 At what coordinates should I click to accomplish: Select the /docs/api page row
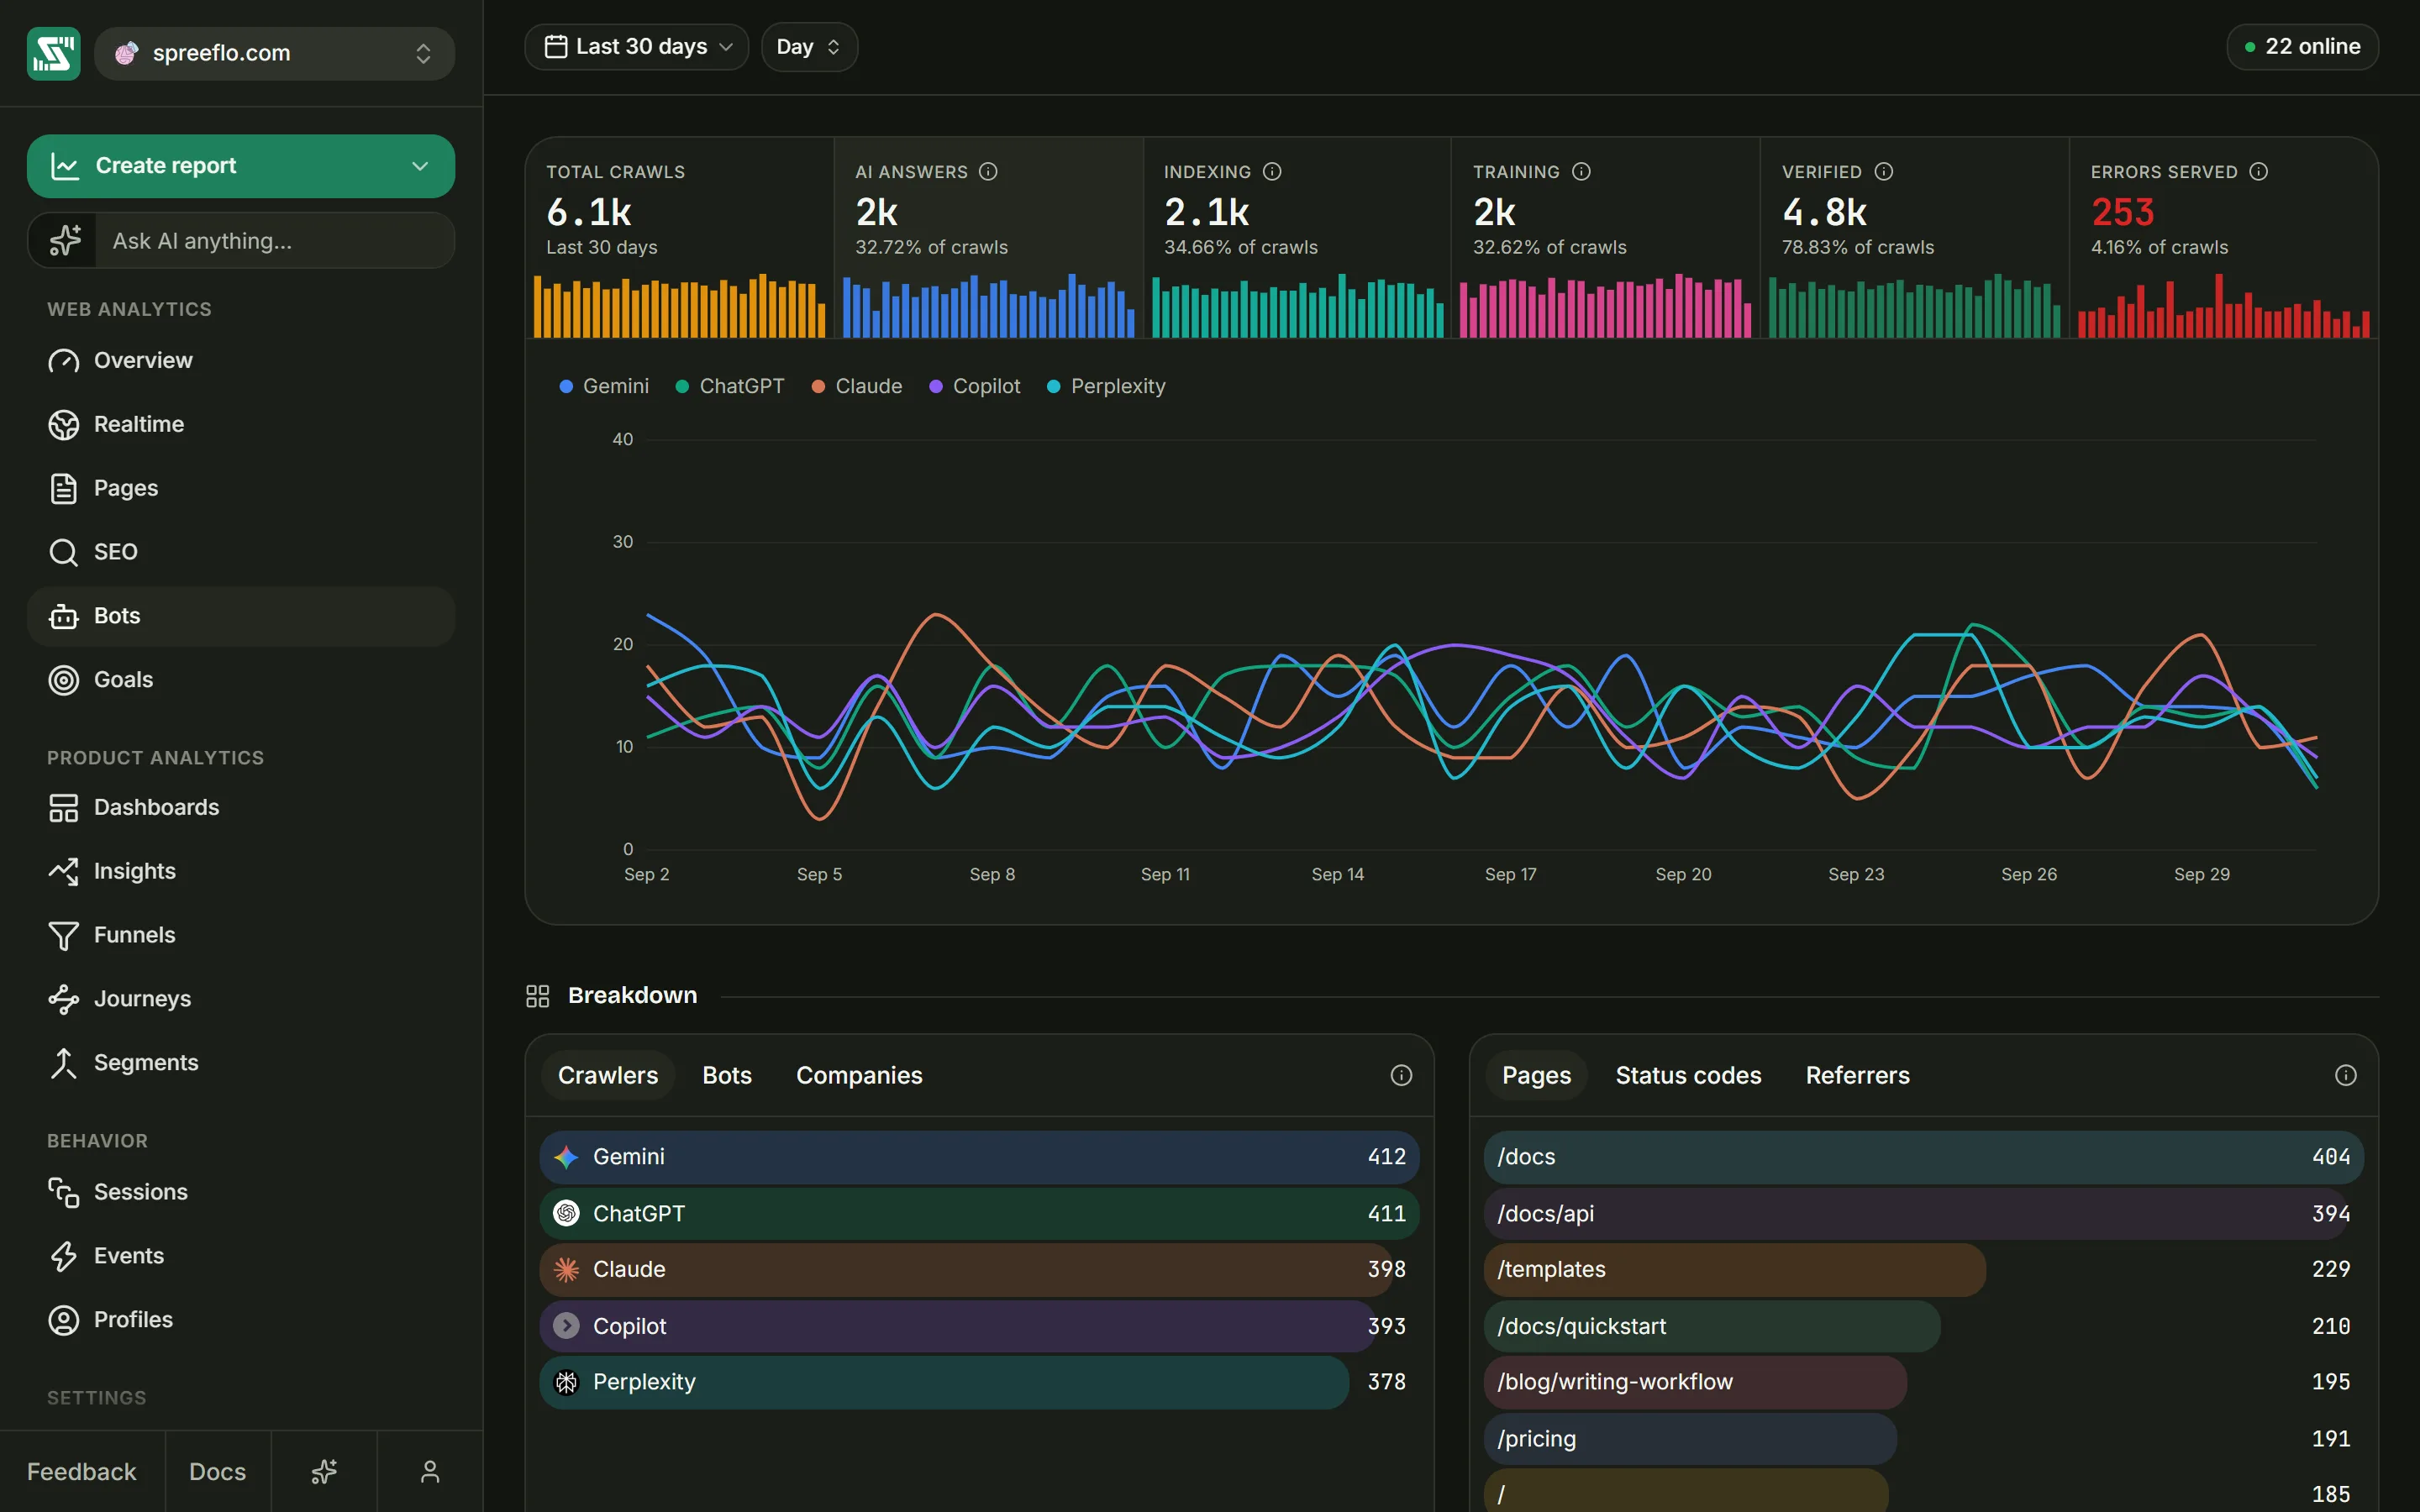coord(1923,1213)
